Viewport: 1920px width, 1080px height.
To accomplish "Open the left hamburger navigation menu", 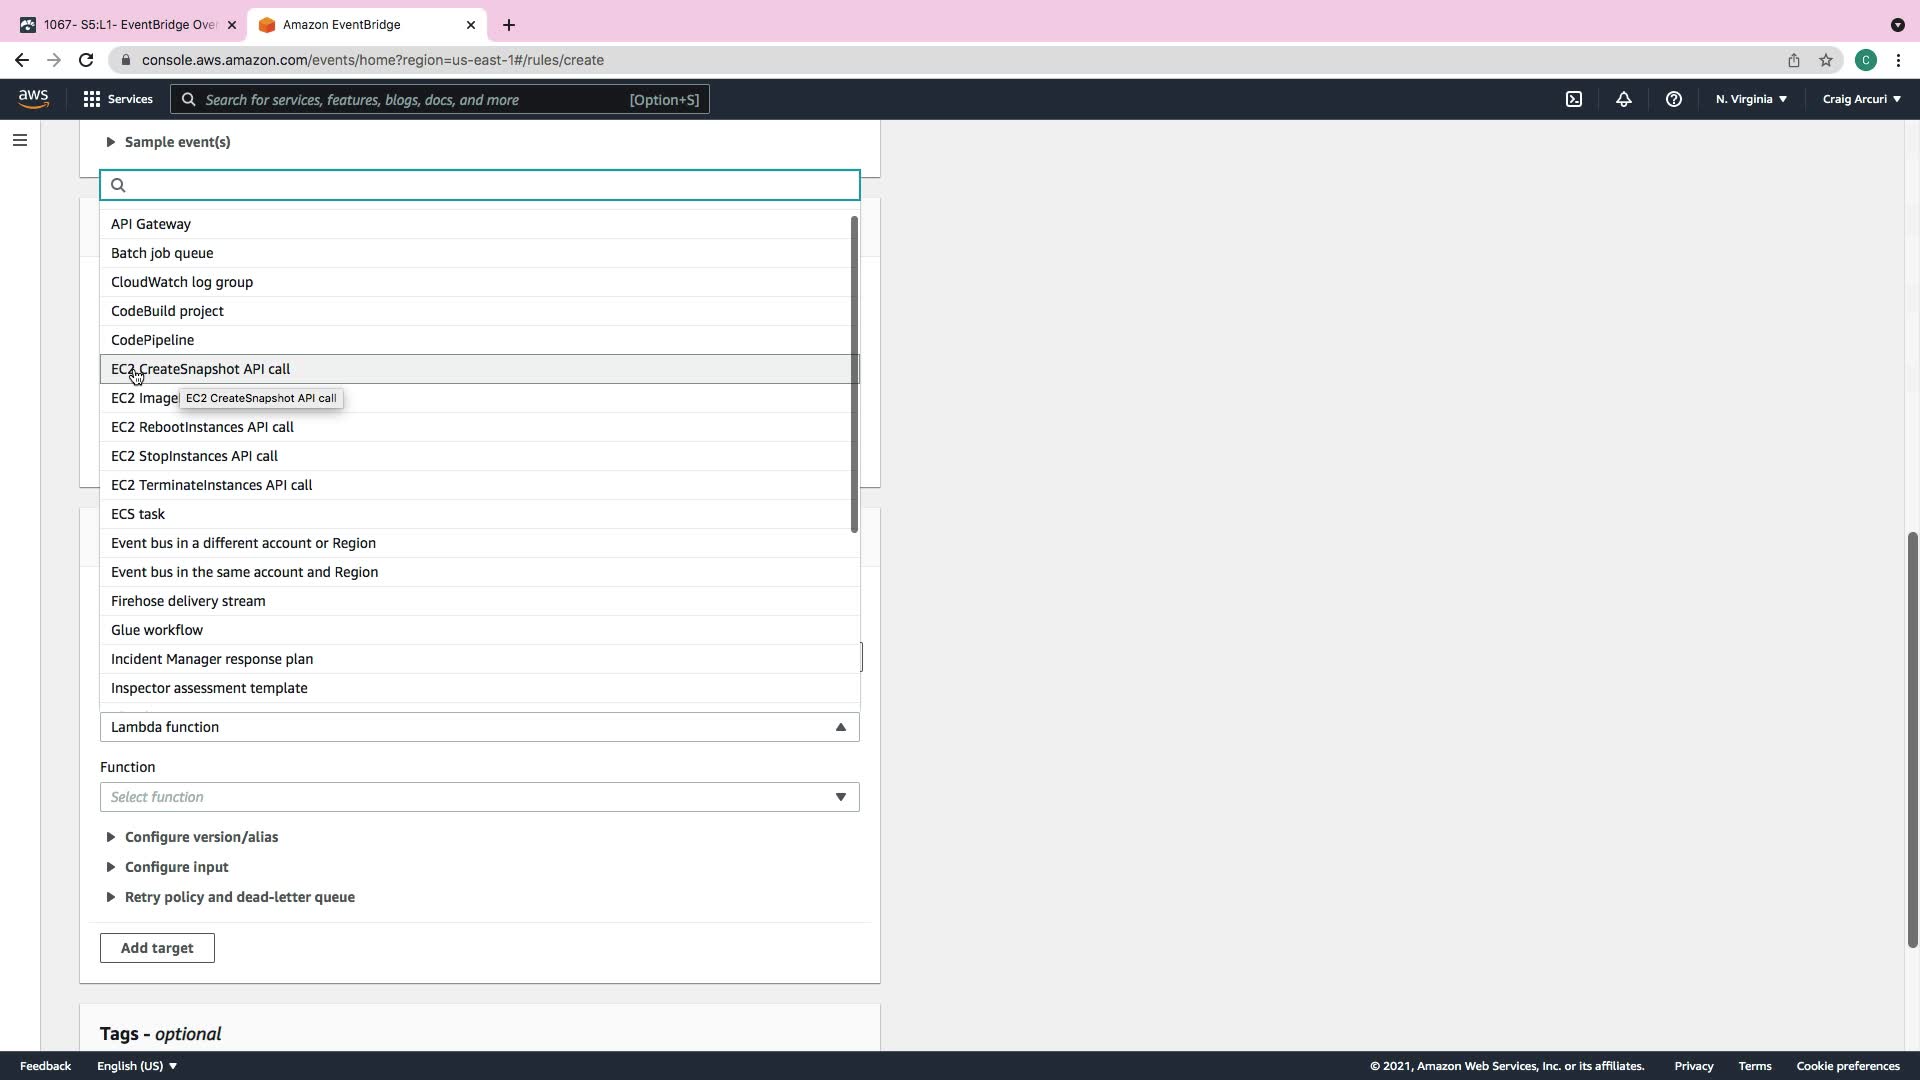I will (20, 140).
